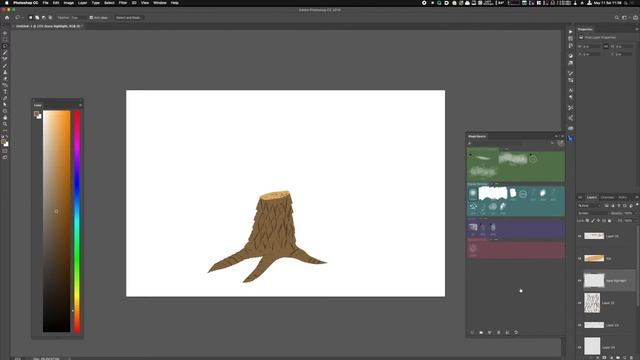The height and width of the screenshot is (360, 640).
Task: Select the Move tool
Action: [5, 33]
